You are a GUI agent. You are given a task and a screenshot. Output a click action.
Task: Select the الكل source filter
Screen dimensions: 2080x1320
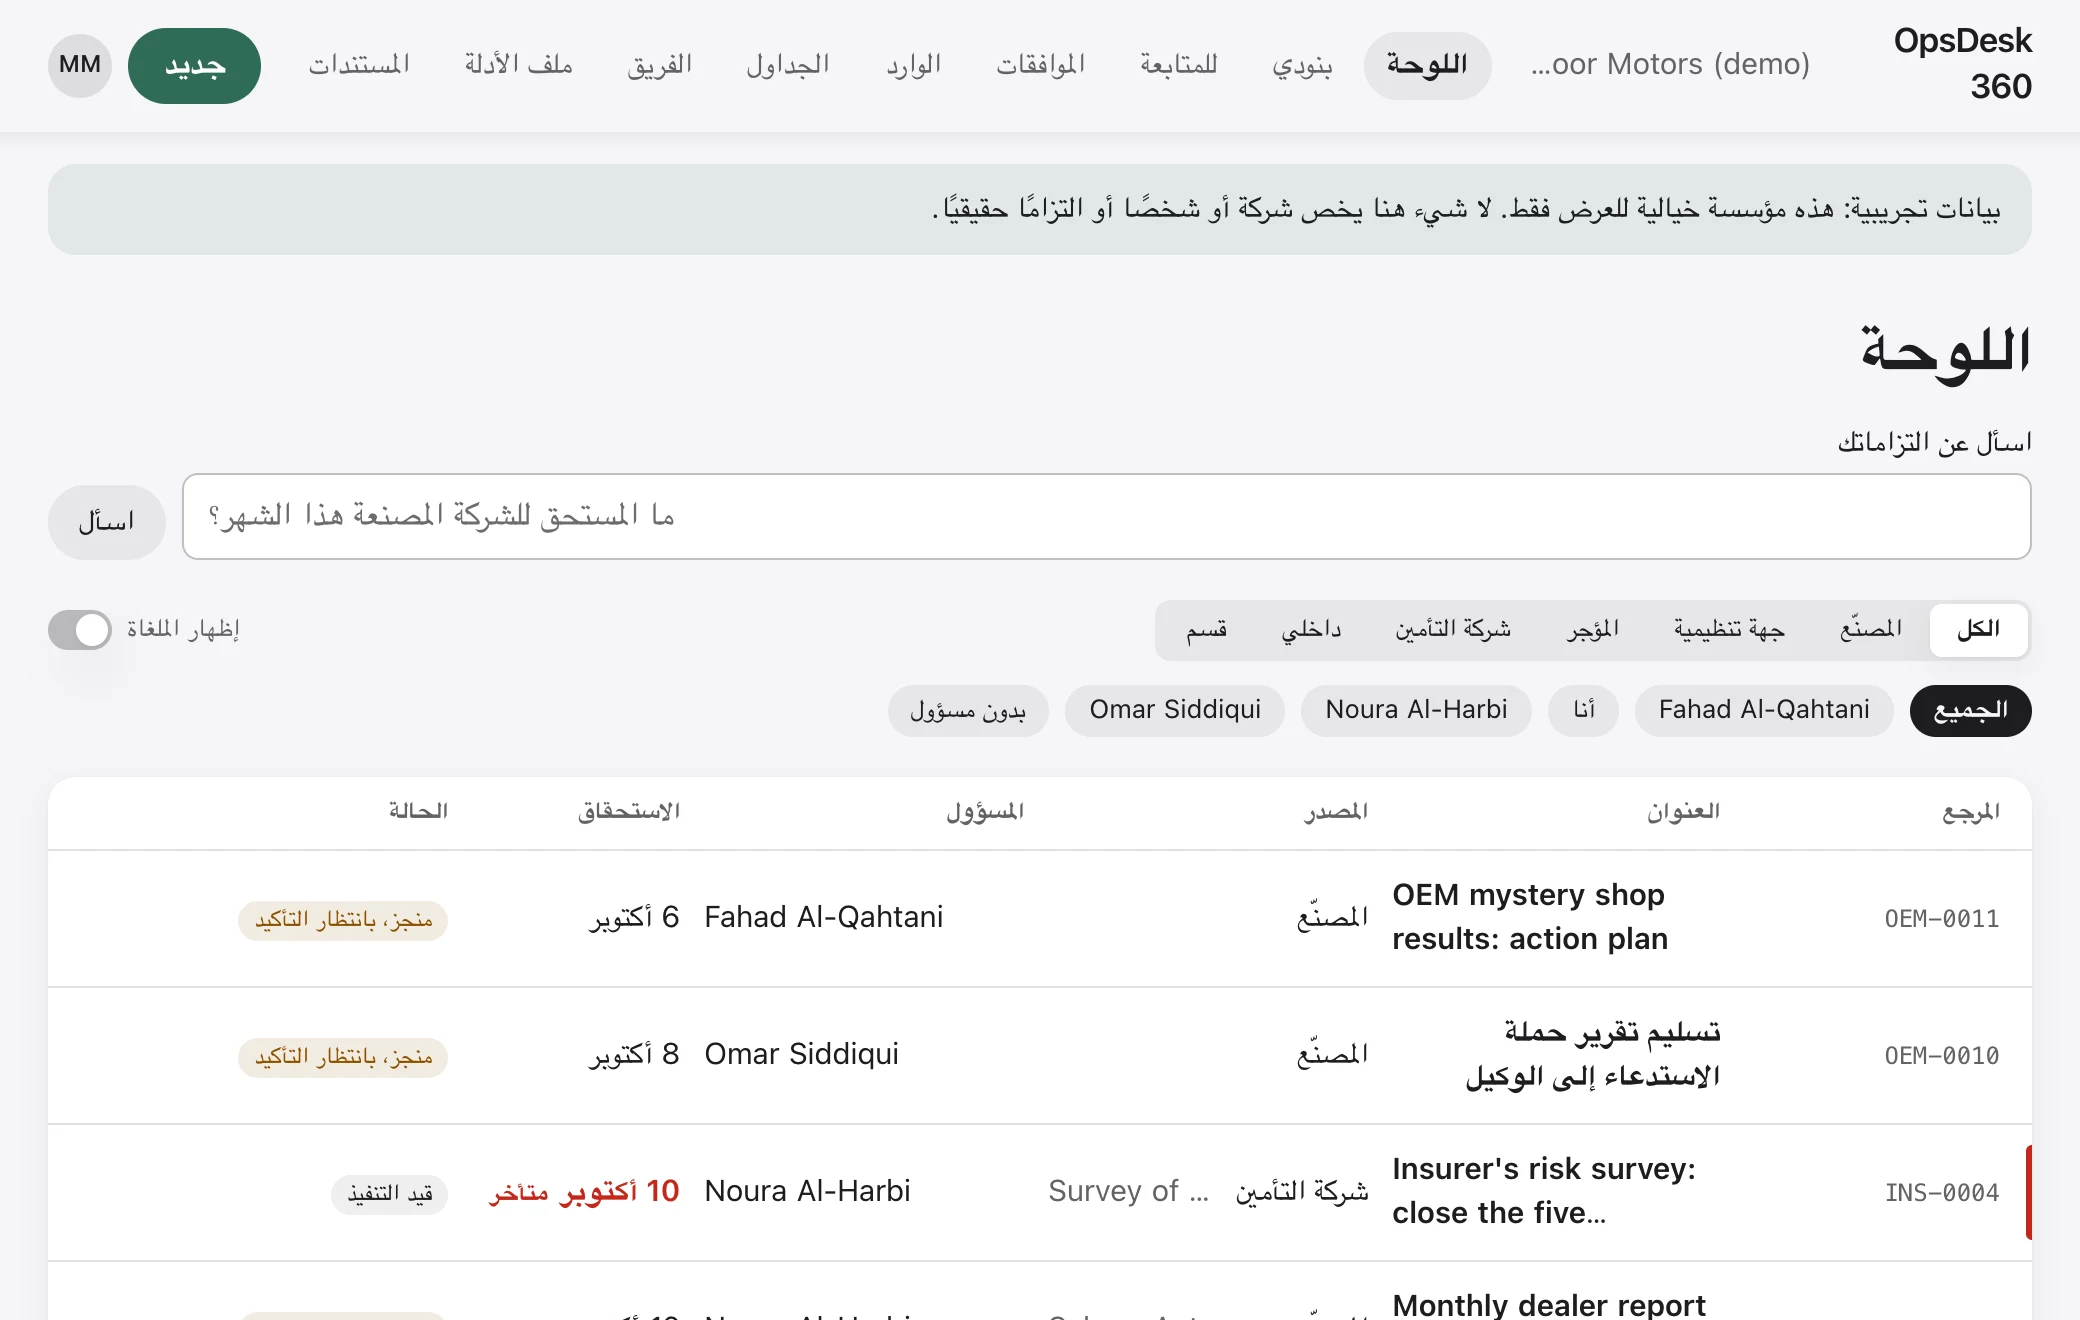click(1978, 629)
